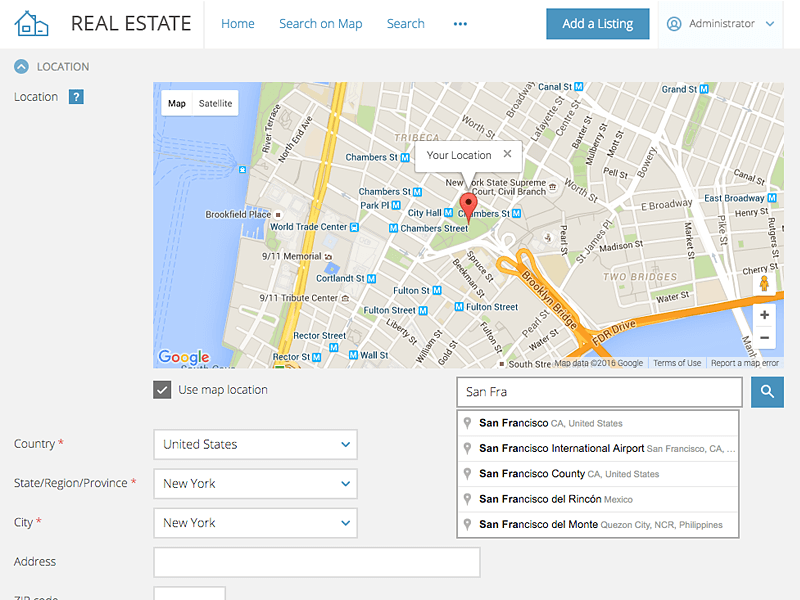Click pin icon beside San Francisco County
The image size is (800, 600).
pos(467,474)
